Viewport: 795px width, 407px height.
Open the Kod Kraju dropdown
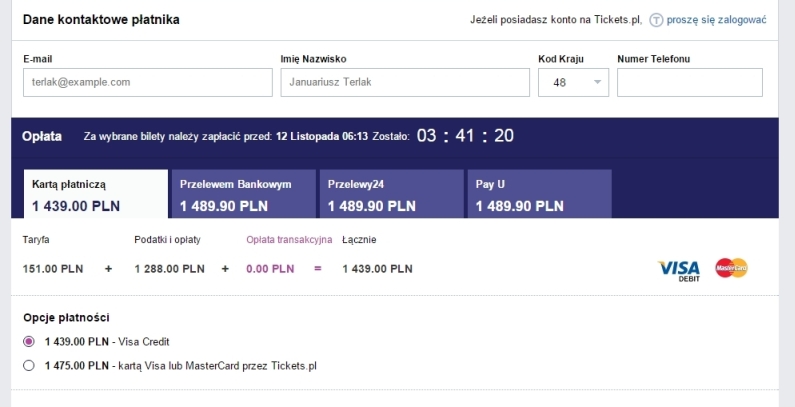[x=573, y=82]
